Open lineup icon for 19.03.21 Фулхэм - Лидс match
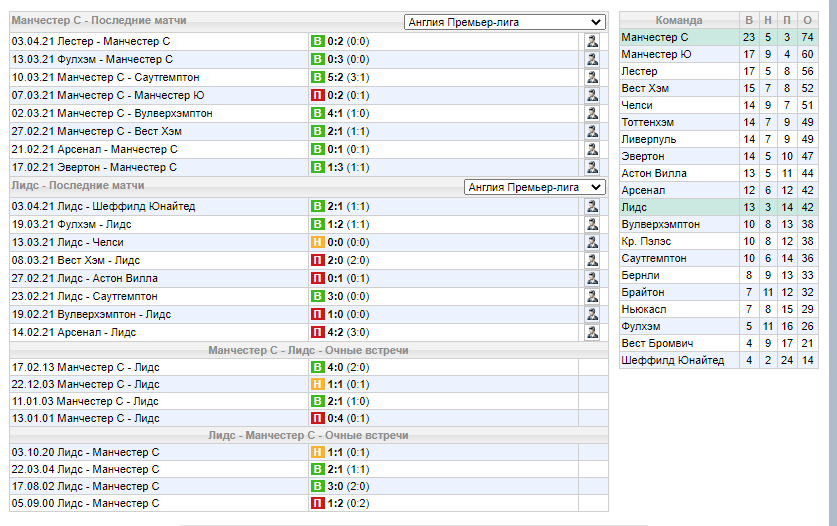837x526 pixels. click(592, 224)
